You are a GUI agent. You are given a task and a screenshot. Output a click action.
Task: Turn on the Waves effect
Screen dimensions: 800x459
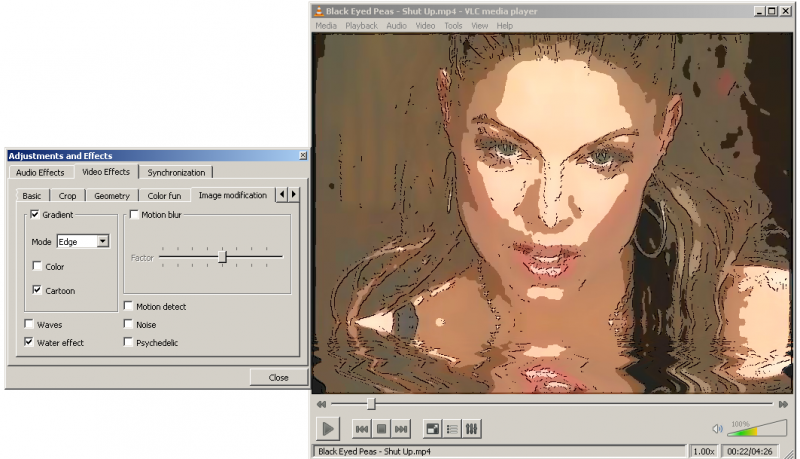pyautogui.click(x=29, y=324)
